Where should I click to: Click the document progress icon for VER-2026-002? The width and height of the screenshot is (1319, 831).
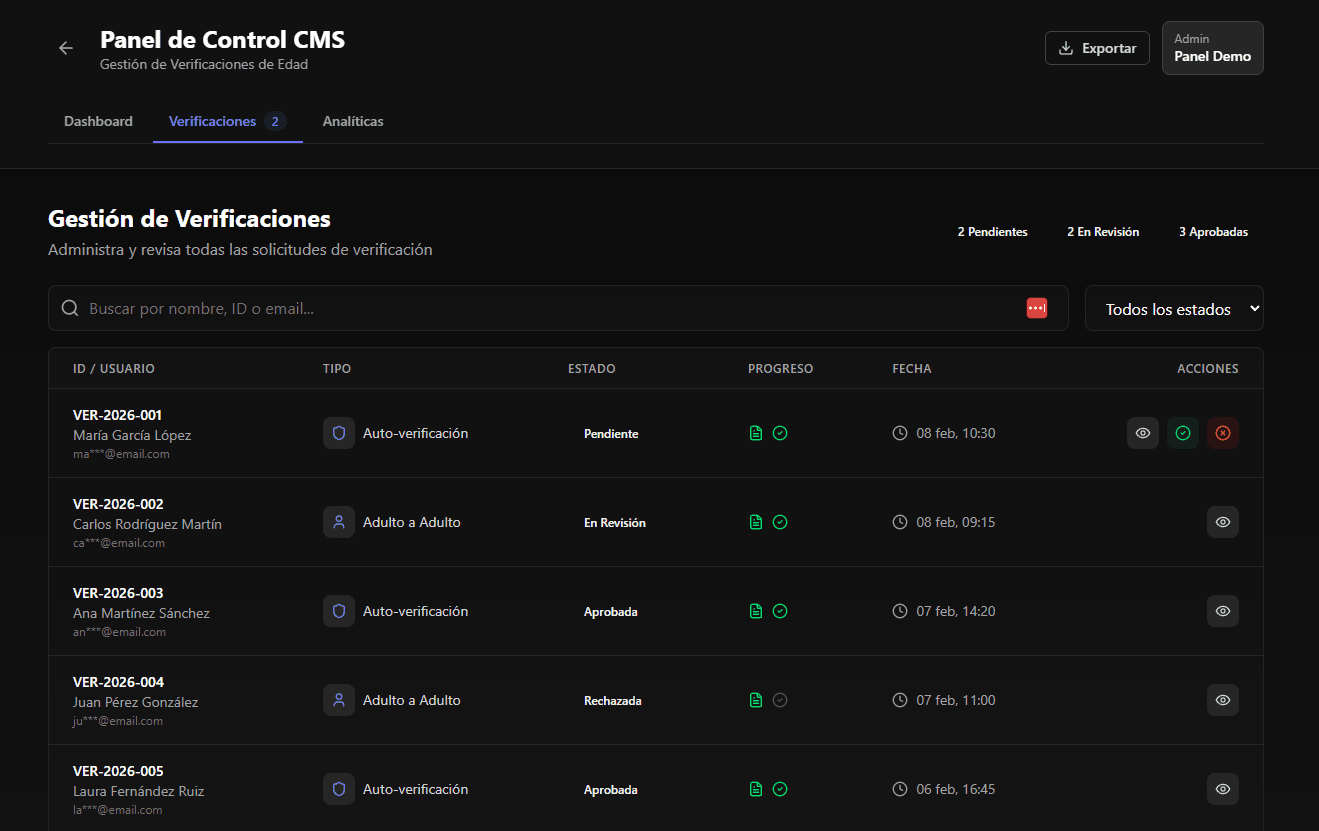coord(756,522)
